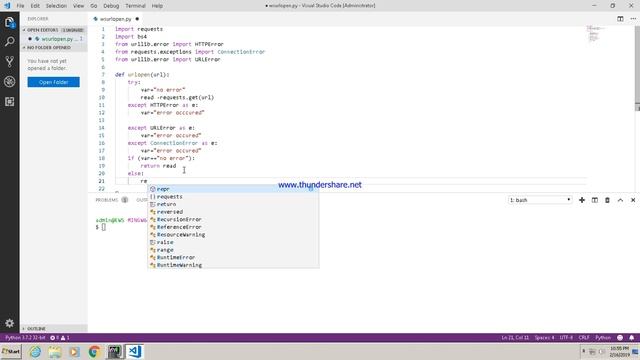Viewport: 640px width, 360px height.
Task: Choose 'range' from autocomplete suggestions
Action: click(x=233, y=250)
